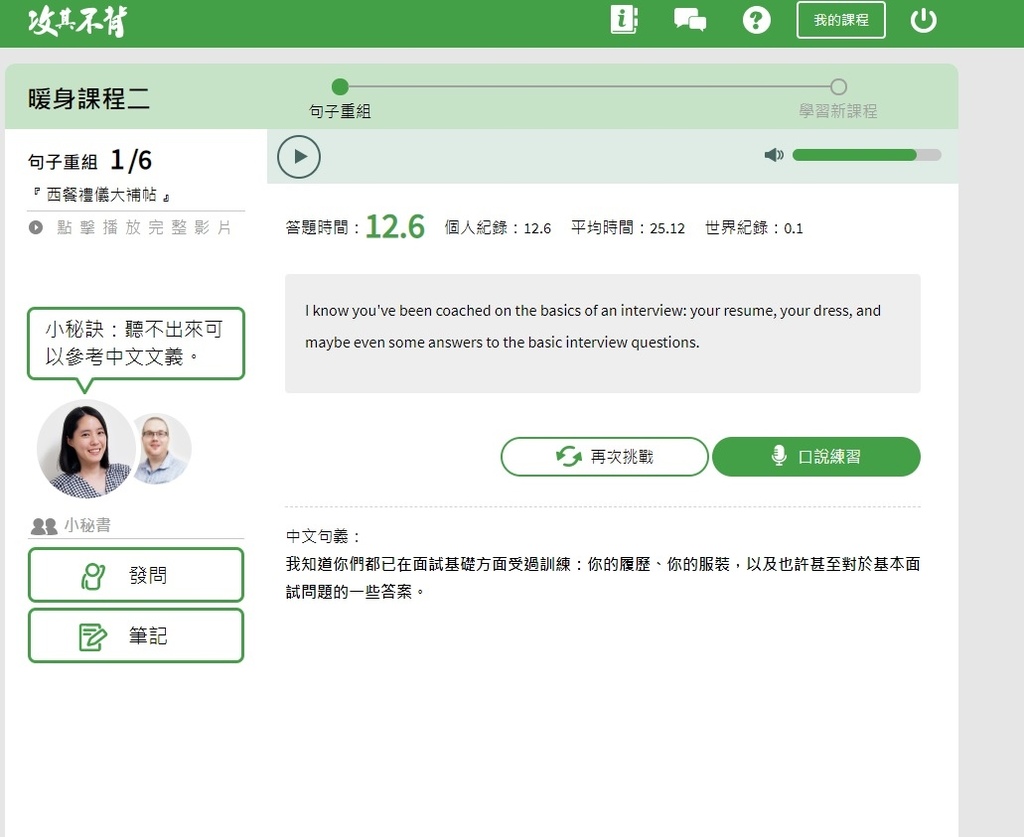The height and width of the screenshot is (837, 1024).
Task: Click 點擊播放完整影片 link
Action: click(144, 227)
